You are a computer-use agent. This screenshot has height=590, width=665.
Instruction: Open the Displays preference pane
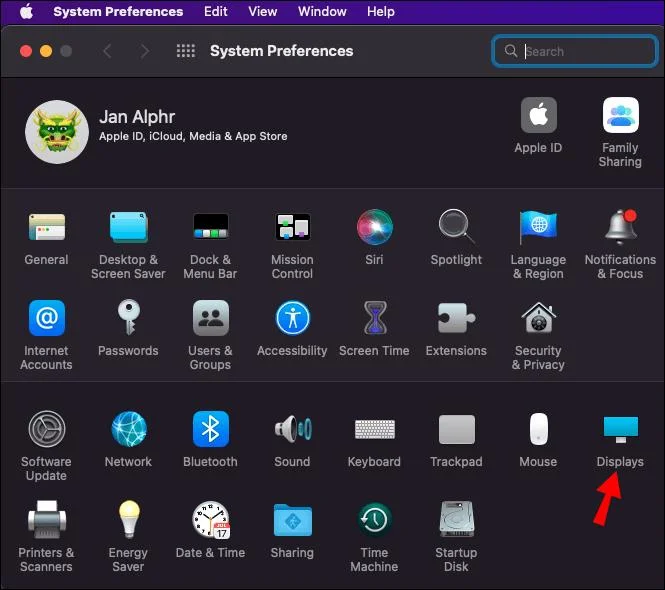tap(620, 430)
